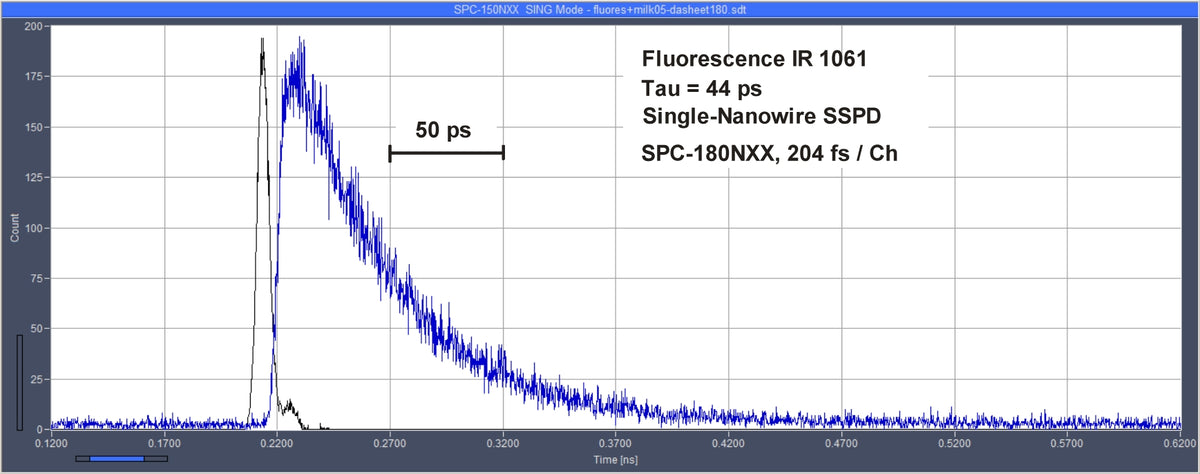Click the 0.6200 time axis tick label
Viewport: 1200px width, 474px height.
pos(1179,441)
